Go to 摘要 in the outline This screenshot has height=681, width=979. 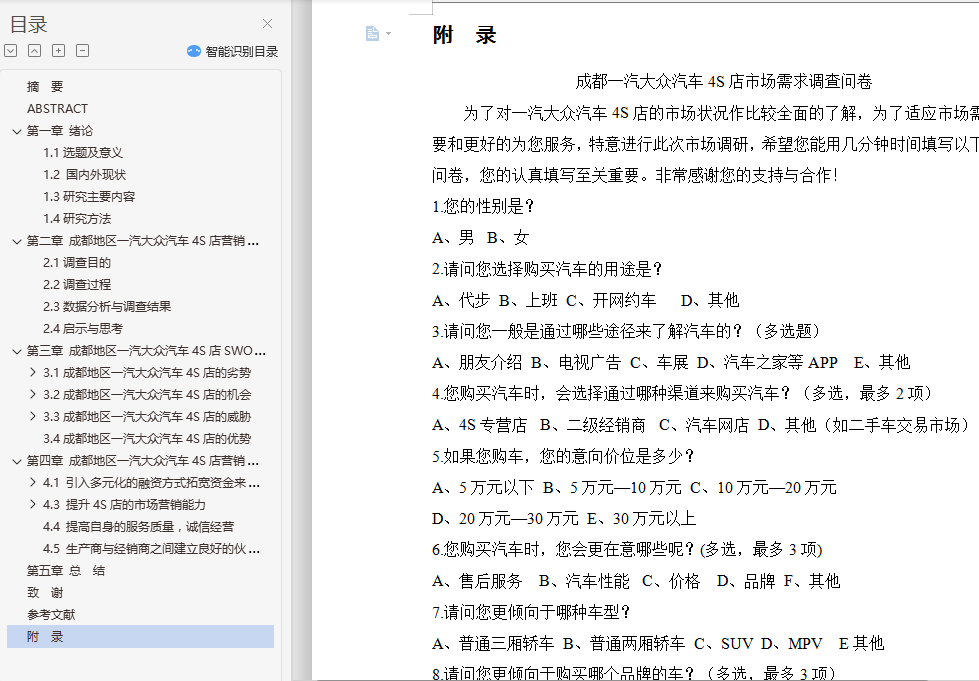click(x=45, y=87)
